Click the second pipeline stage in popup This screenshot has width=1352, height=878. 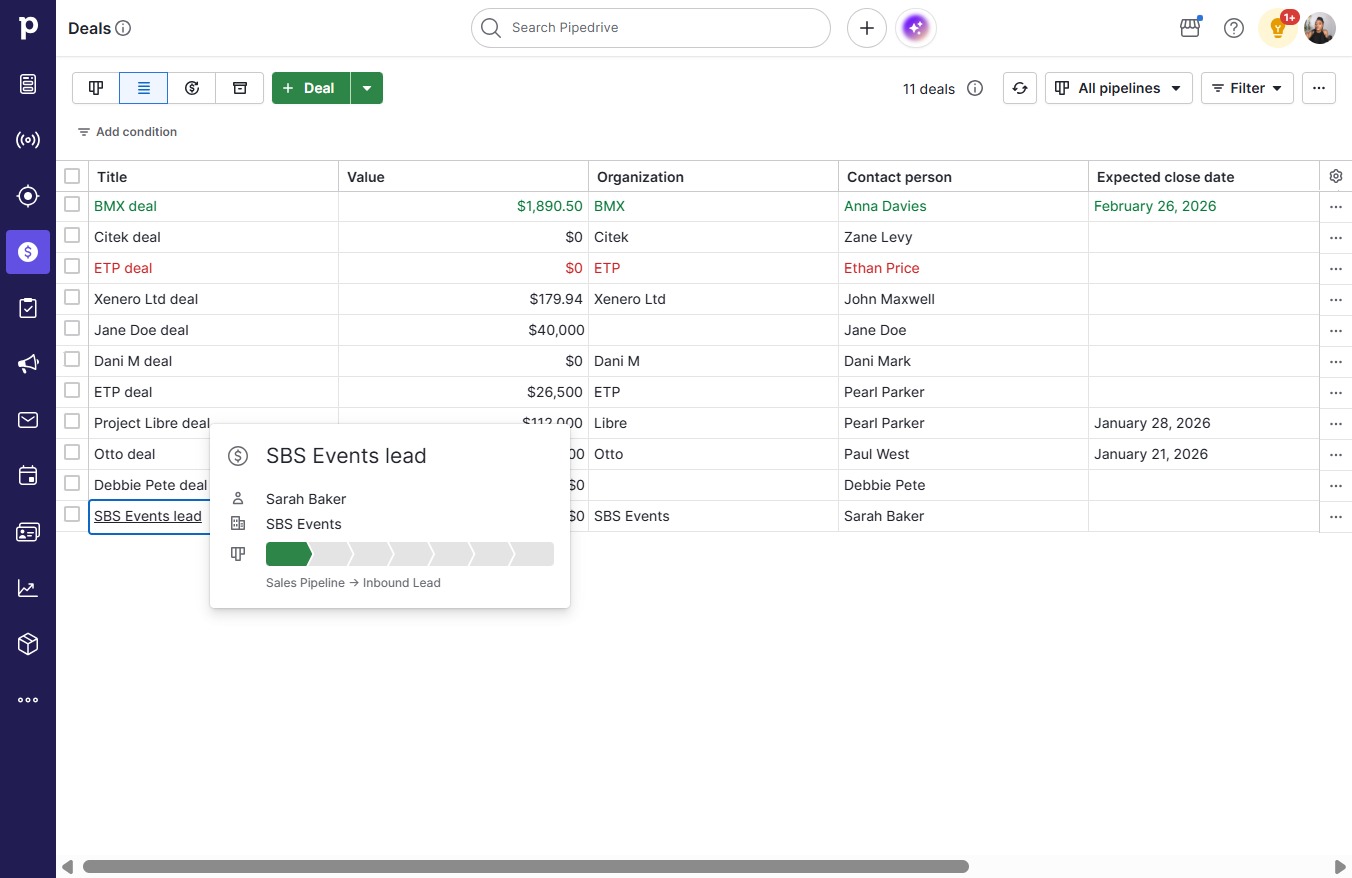coord(331,554)
